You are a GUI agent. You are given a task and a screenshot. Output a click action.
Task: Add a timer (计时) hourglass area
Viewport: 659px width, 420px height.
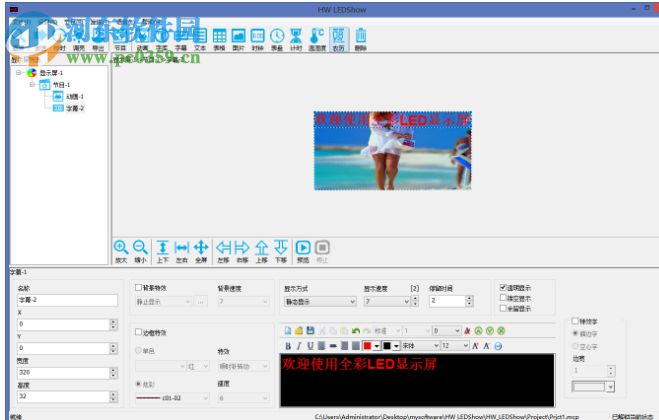pyautogui.click(x=296, y=40)
